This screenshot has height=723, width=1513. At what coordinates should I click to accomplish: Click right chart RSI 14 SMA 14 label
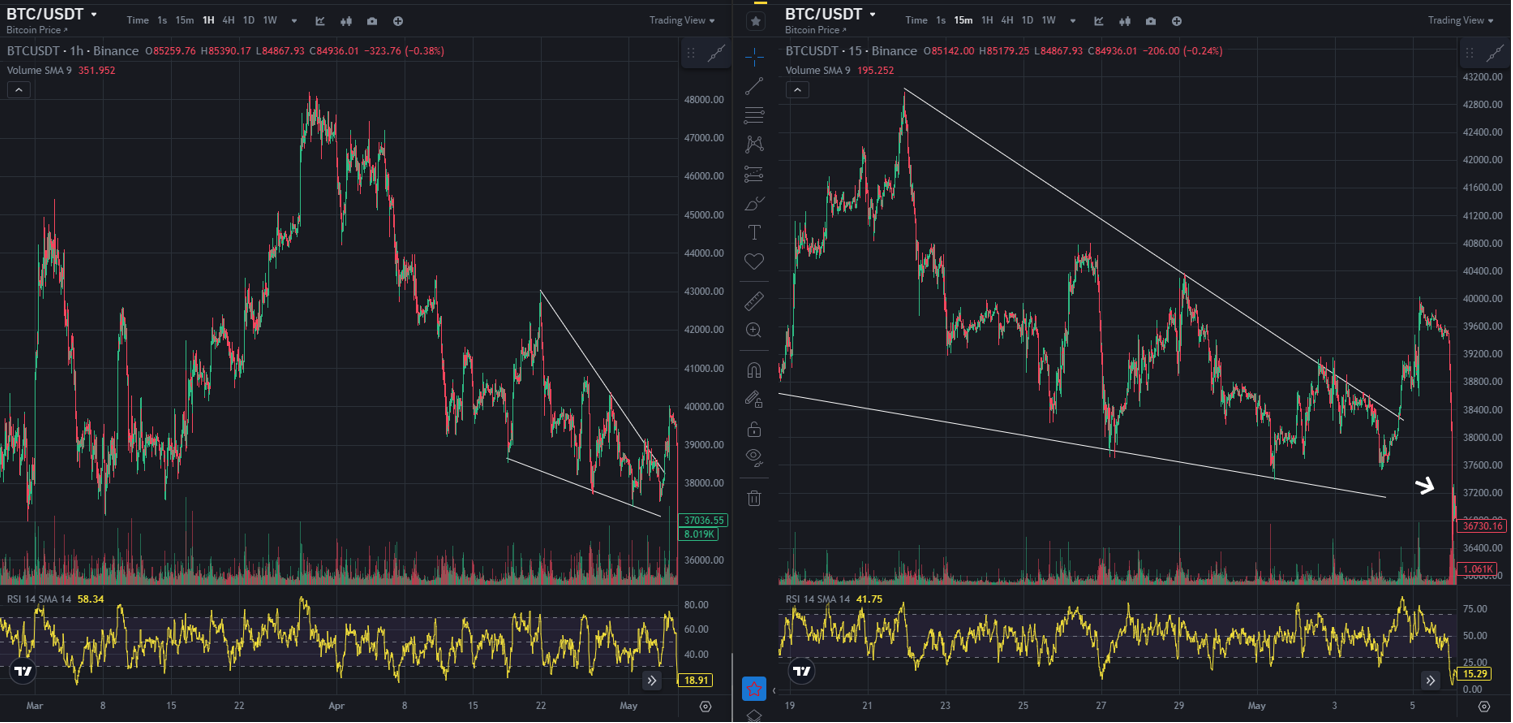(818, 599)
